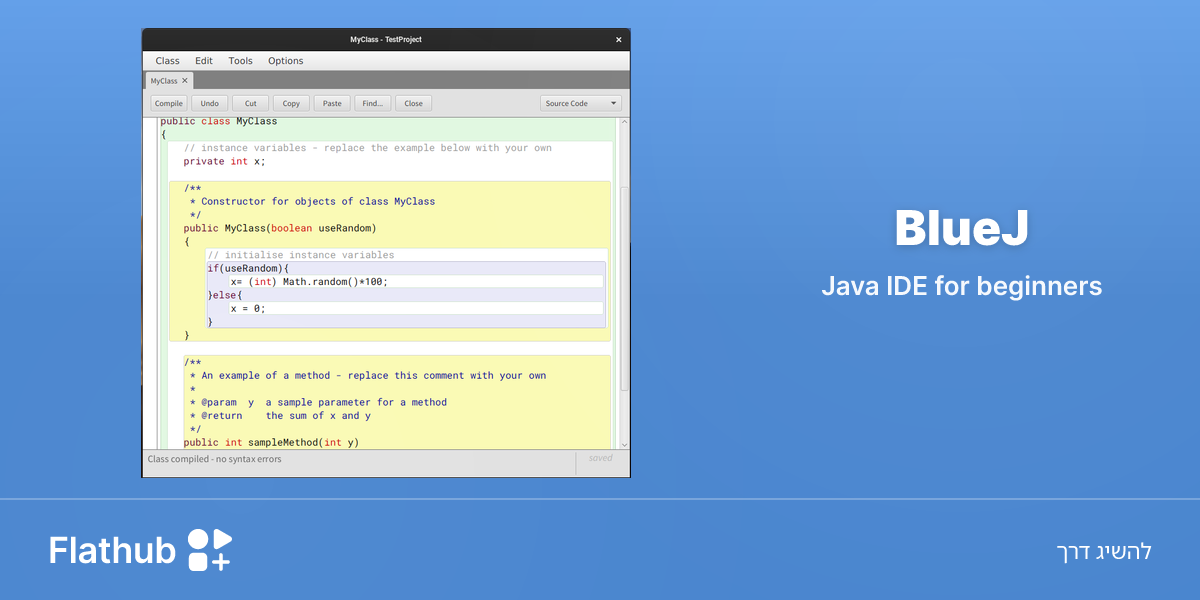Image resolution: width=1200 pixels, height=600 pixels.
Task: Click status message "Class compiled - no syntax errors"
Action: (x=215, y=459)
